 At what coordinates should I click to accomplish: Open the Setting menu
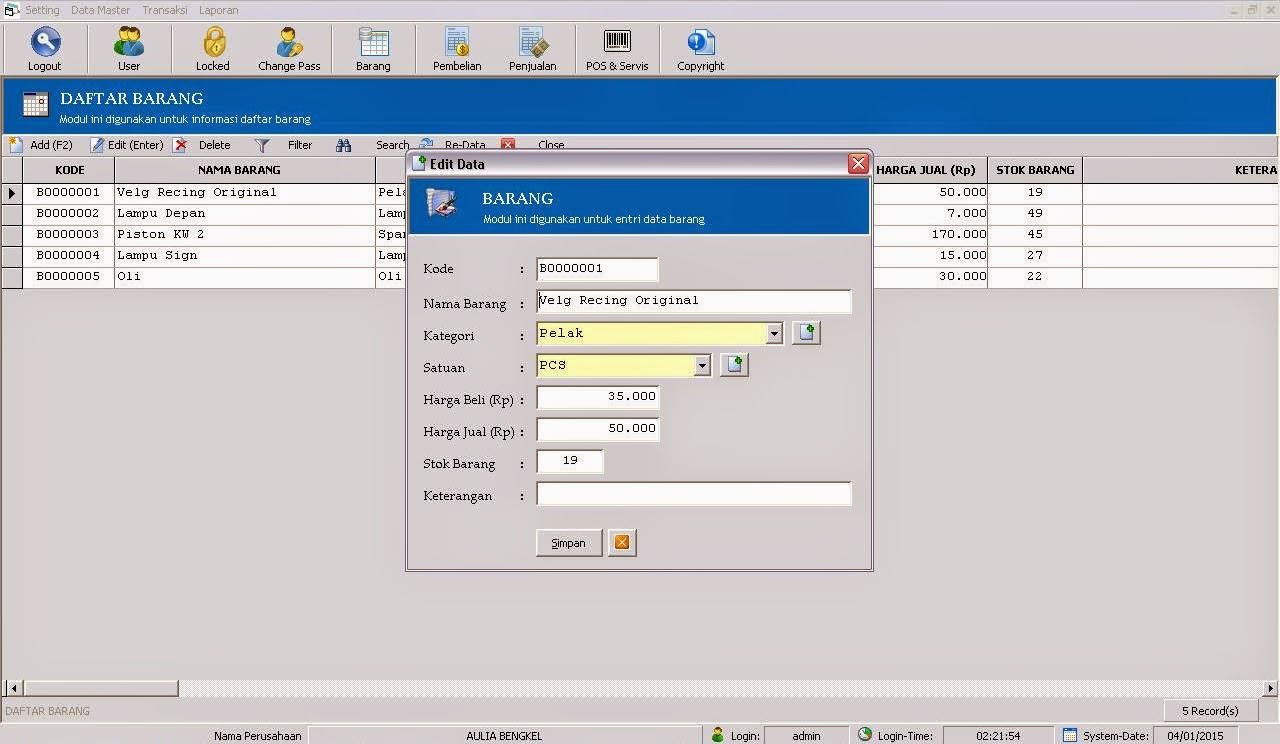pyautogui.click(x=42, y=10)
